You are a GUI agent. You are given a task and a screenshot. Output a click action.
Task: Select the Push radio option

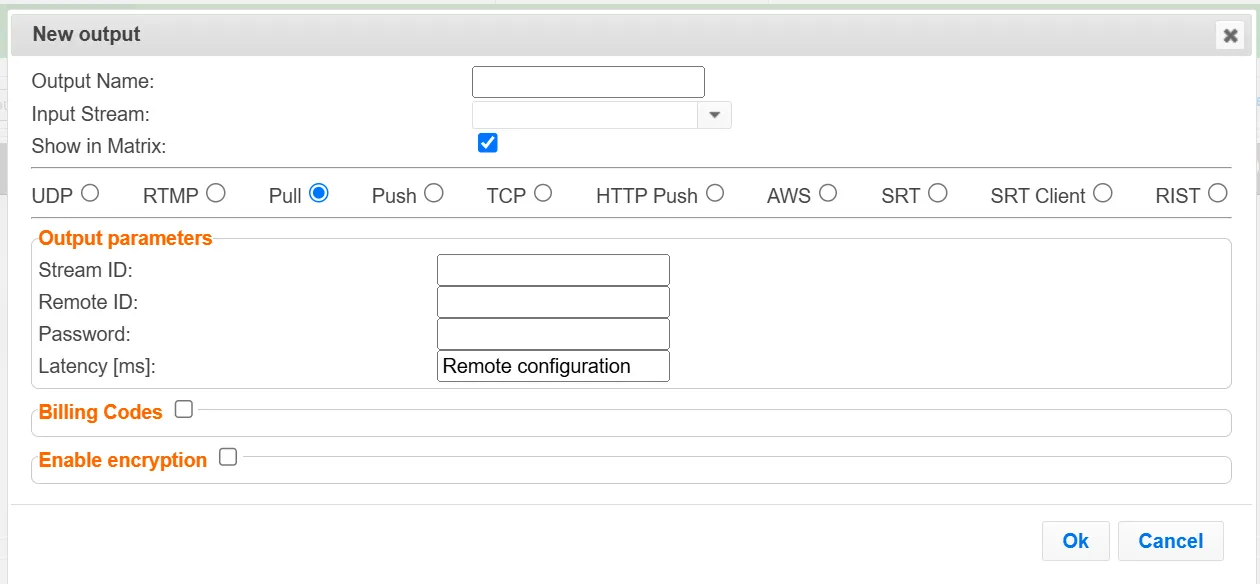point(434,193)
